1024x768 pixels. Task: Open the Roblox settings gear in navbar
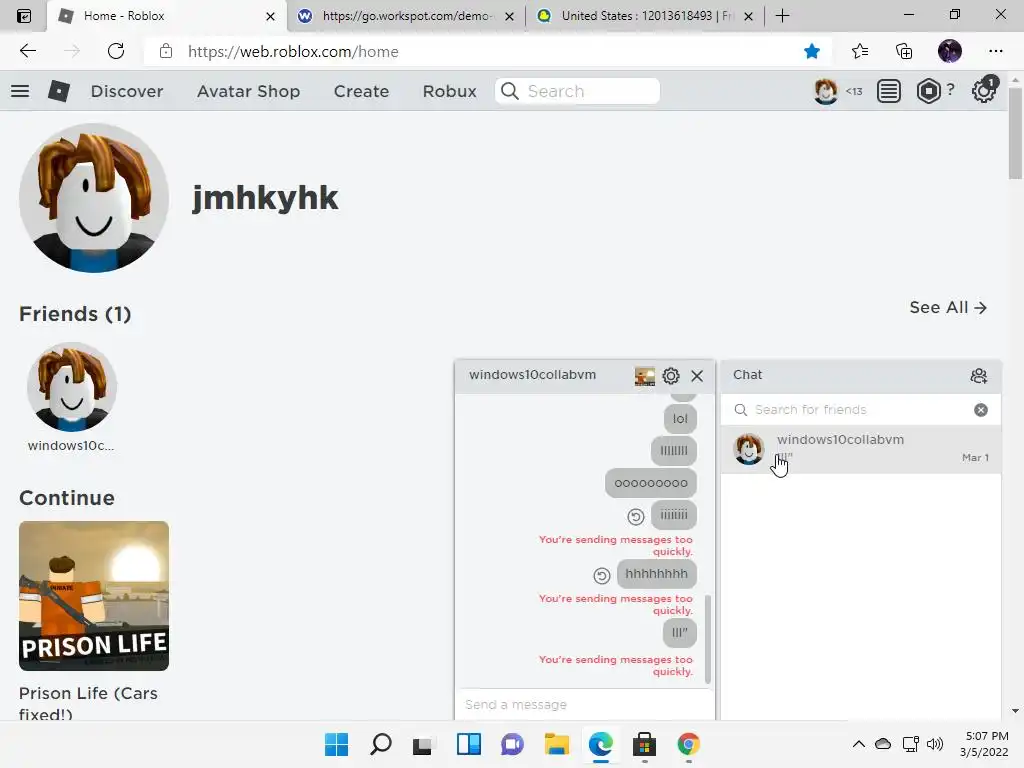coord(983,91)
